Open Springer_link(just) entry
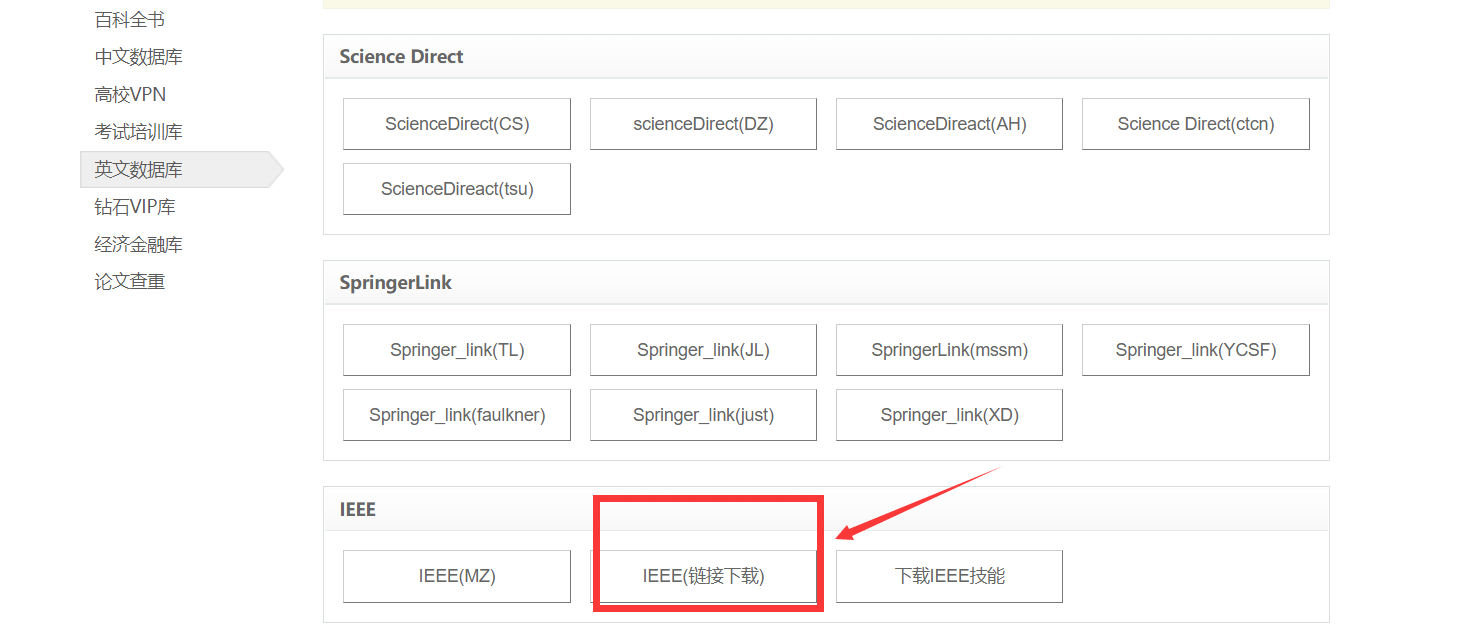The height and width of the screenshot is (633, 1465). [703, 415]
